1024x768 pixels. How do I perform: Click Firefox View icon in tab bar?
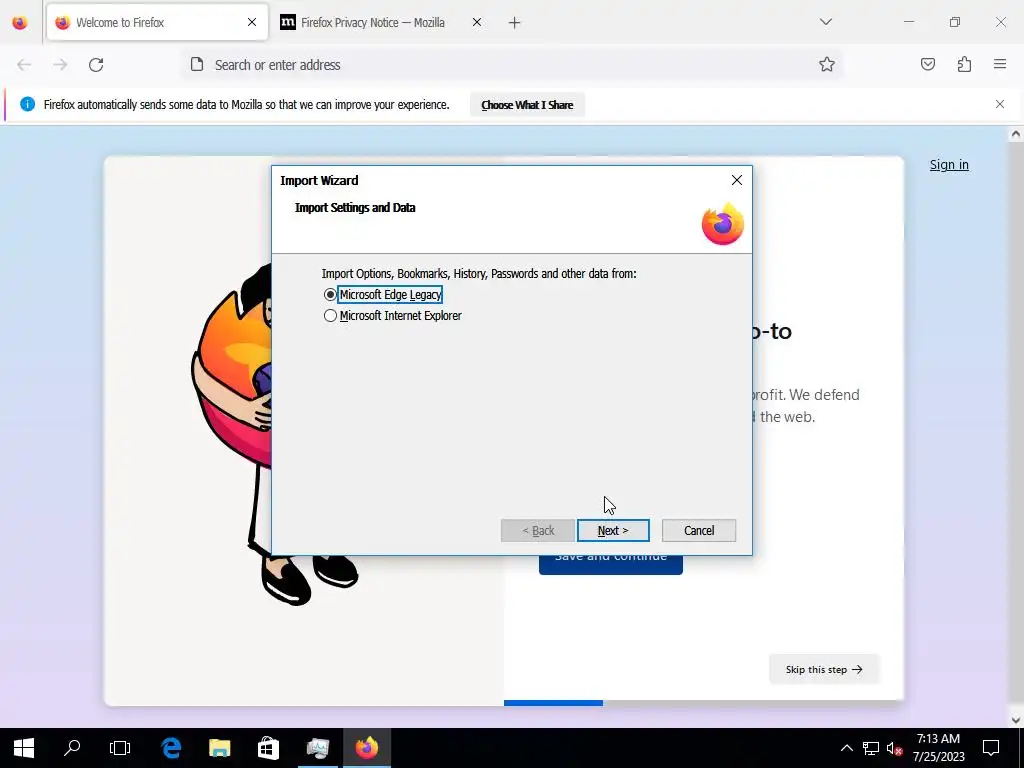pyautogui.click(x=20, y=23)
